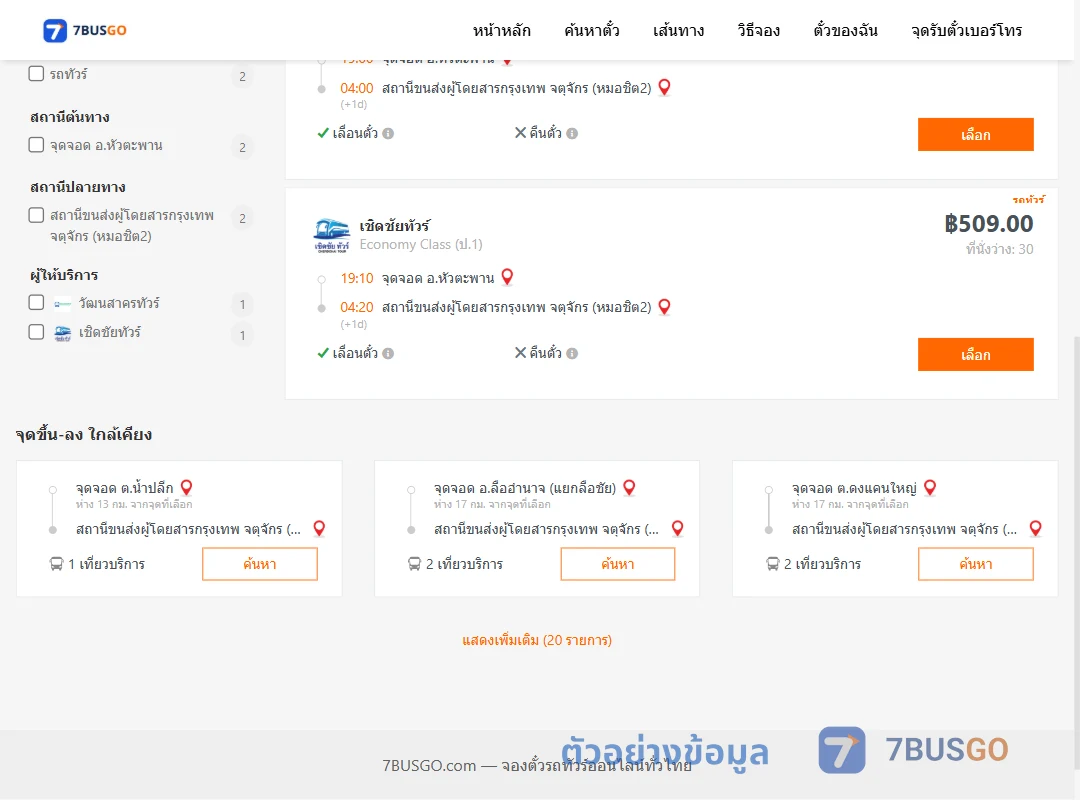
Task: Click the 19:10 departure time
Action: (357, 278)
